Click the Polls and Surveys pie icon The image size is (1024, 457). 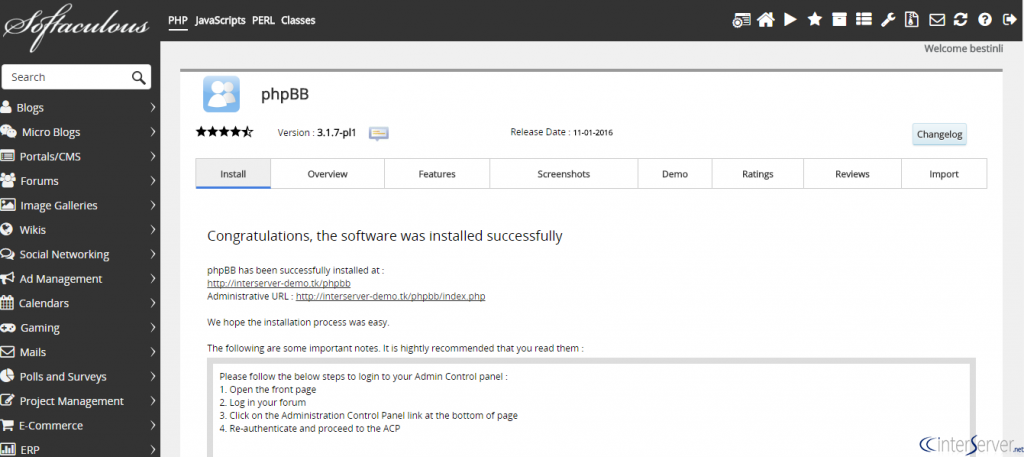(x=7, y=376)
